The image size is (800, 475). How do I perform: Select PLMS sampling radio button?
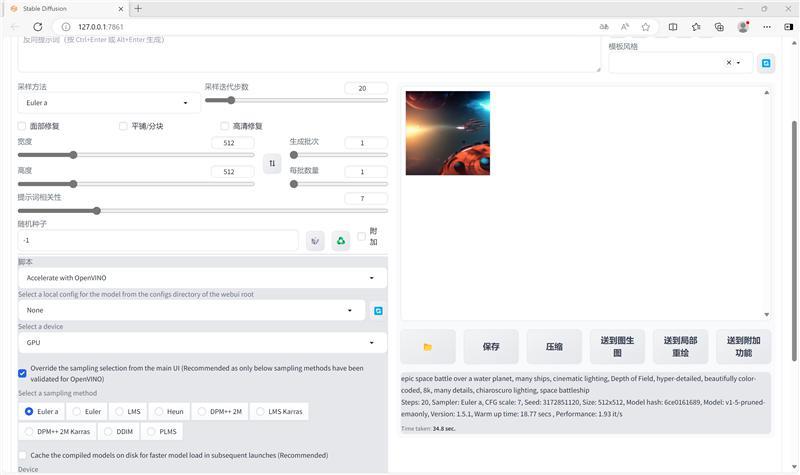tap(151, 432)
